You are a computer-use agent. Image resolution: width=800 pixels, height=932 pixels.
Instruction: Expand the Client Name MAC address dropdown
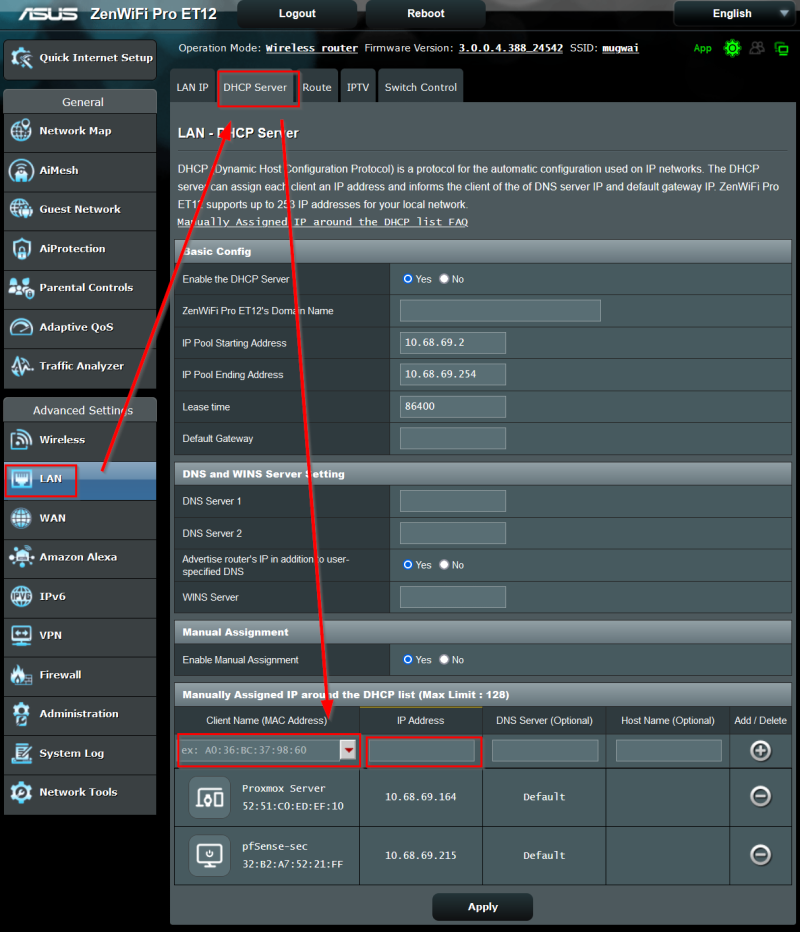pyautogui.click(x=348, y=750)
